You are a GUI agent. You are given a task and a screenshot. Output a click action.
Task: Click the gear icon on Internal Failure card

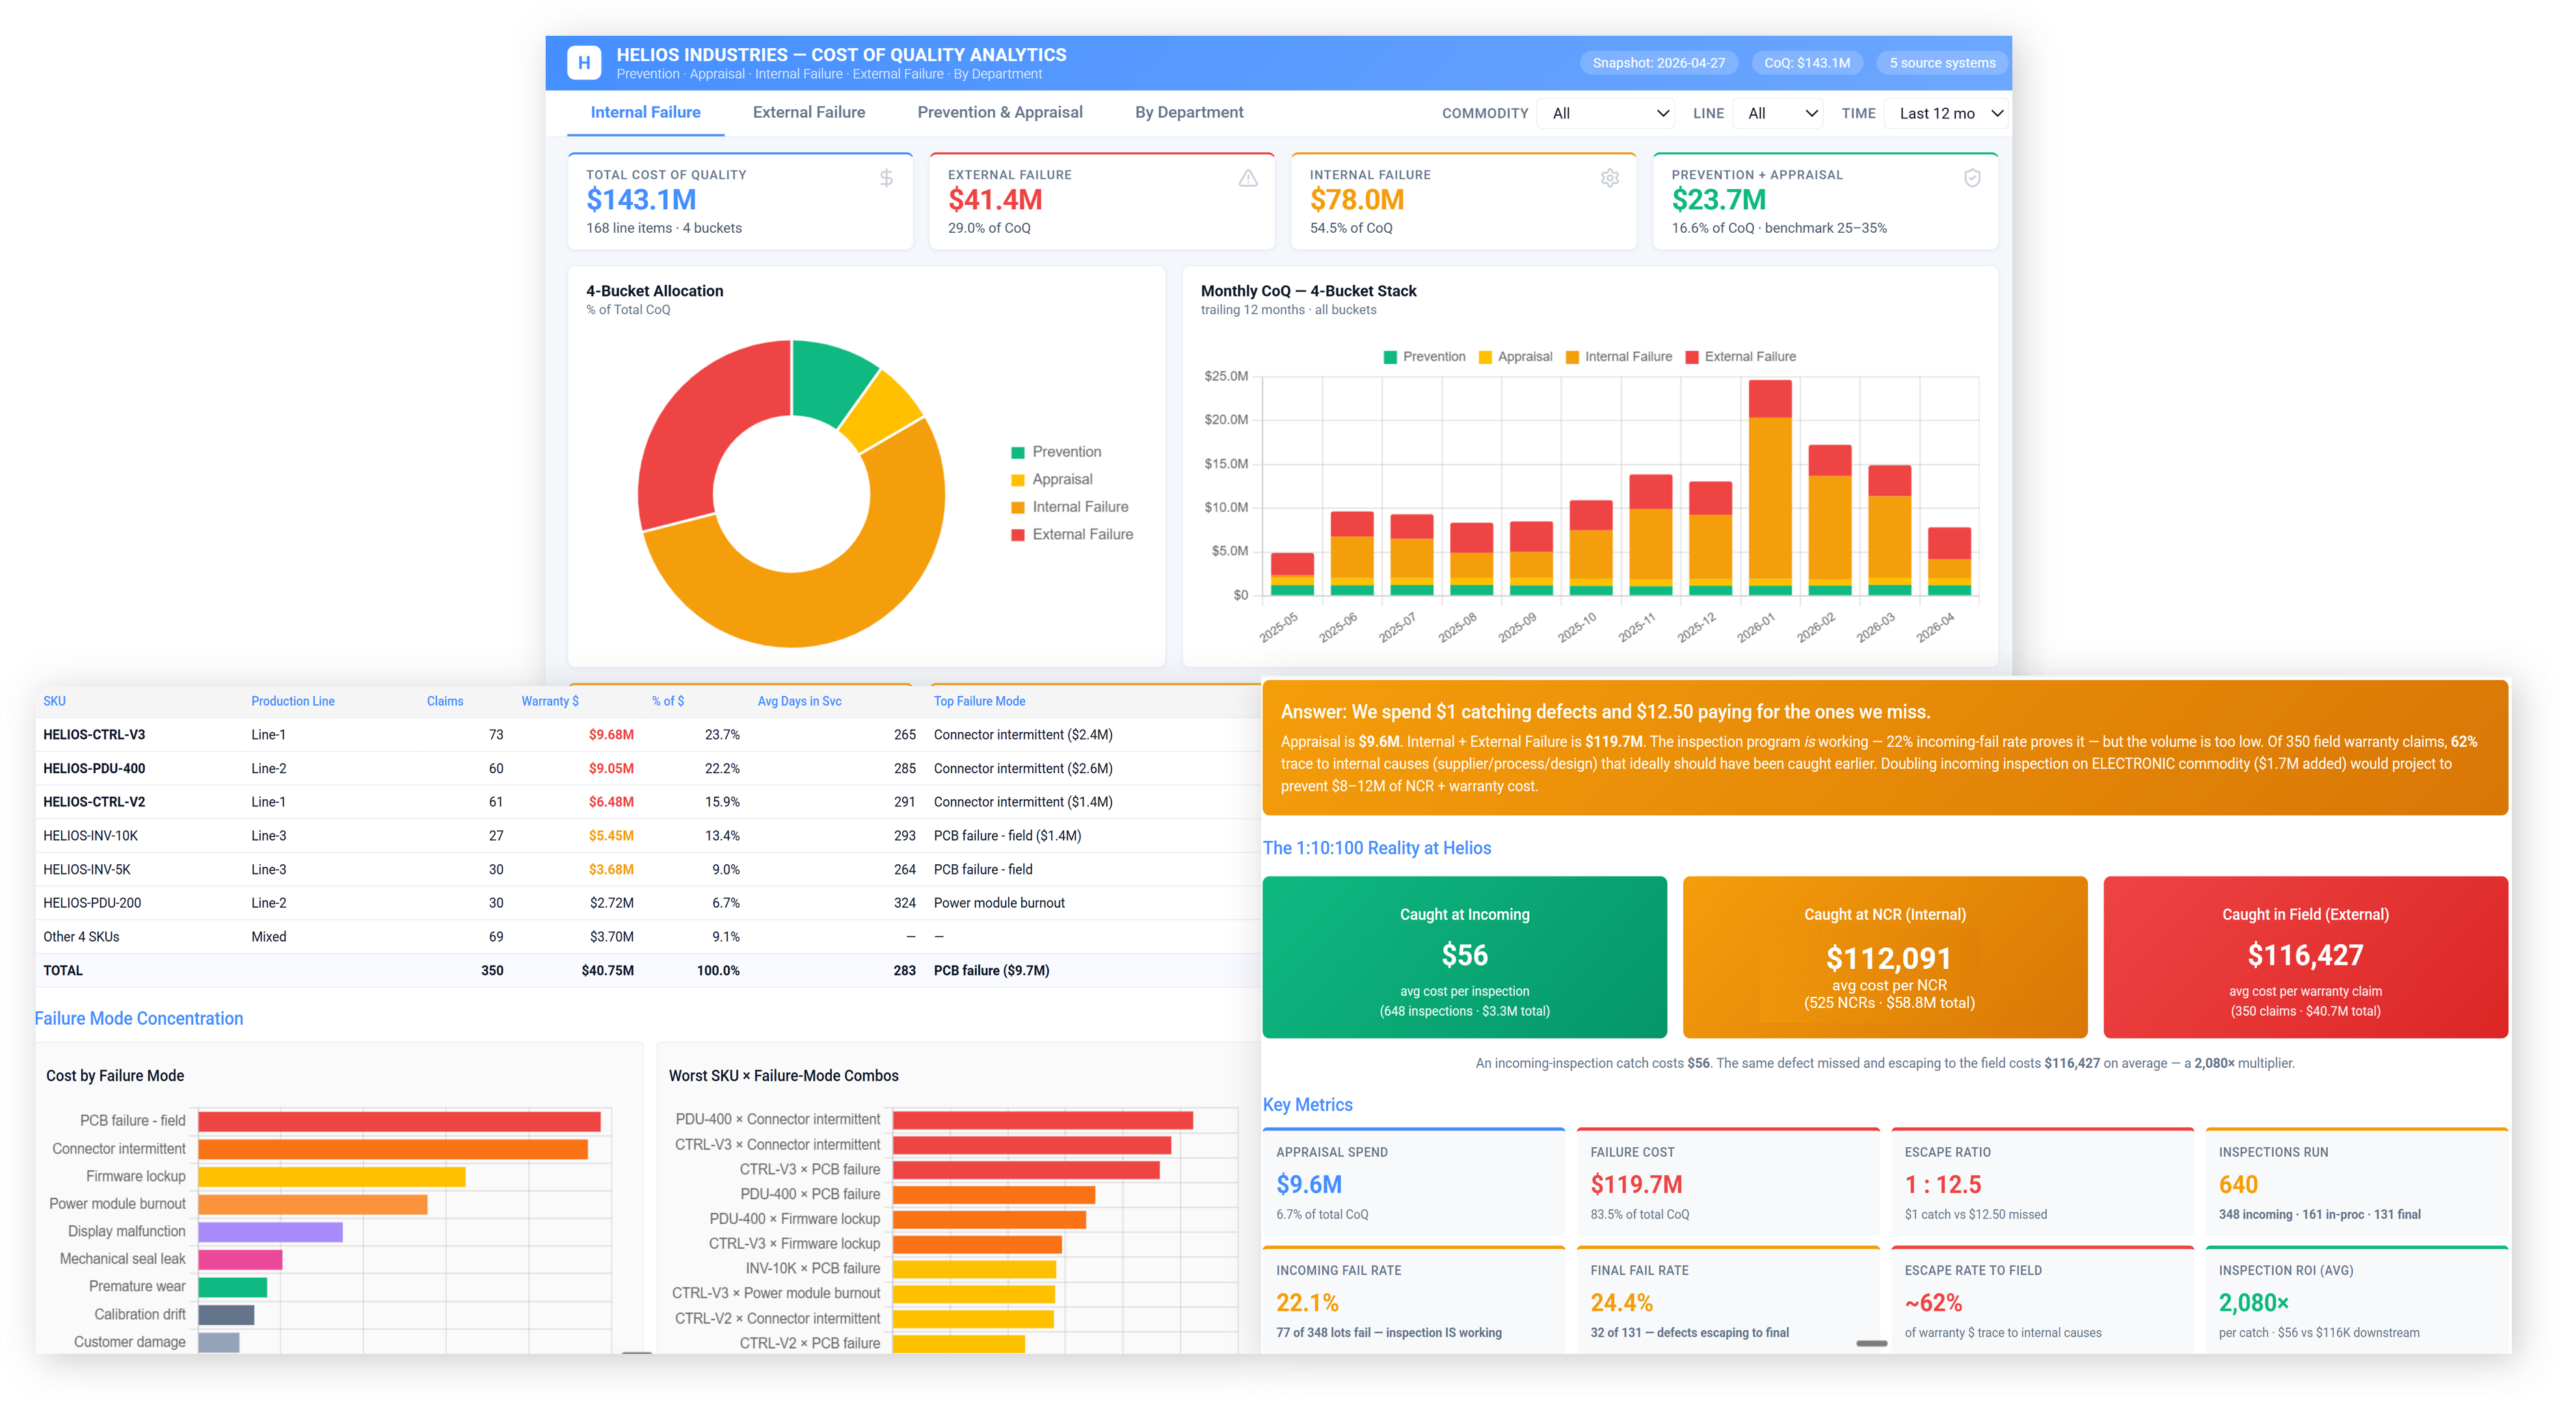[1610, 178]
